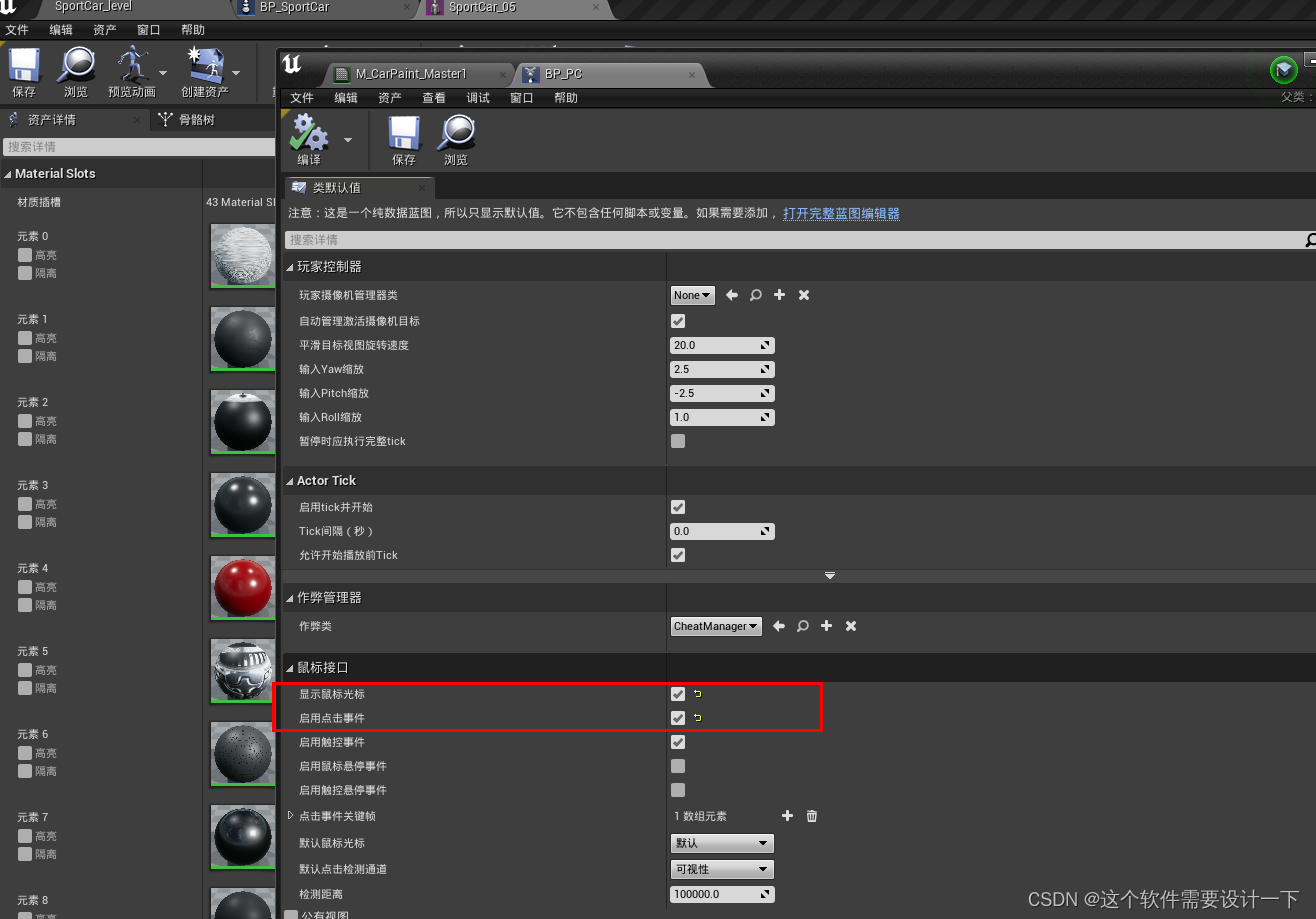Use the selected asset arrow for the 玩家摄像机管理器类 row
1316x919 pixels.
[x=732, y=295]
